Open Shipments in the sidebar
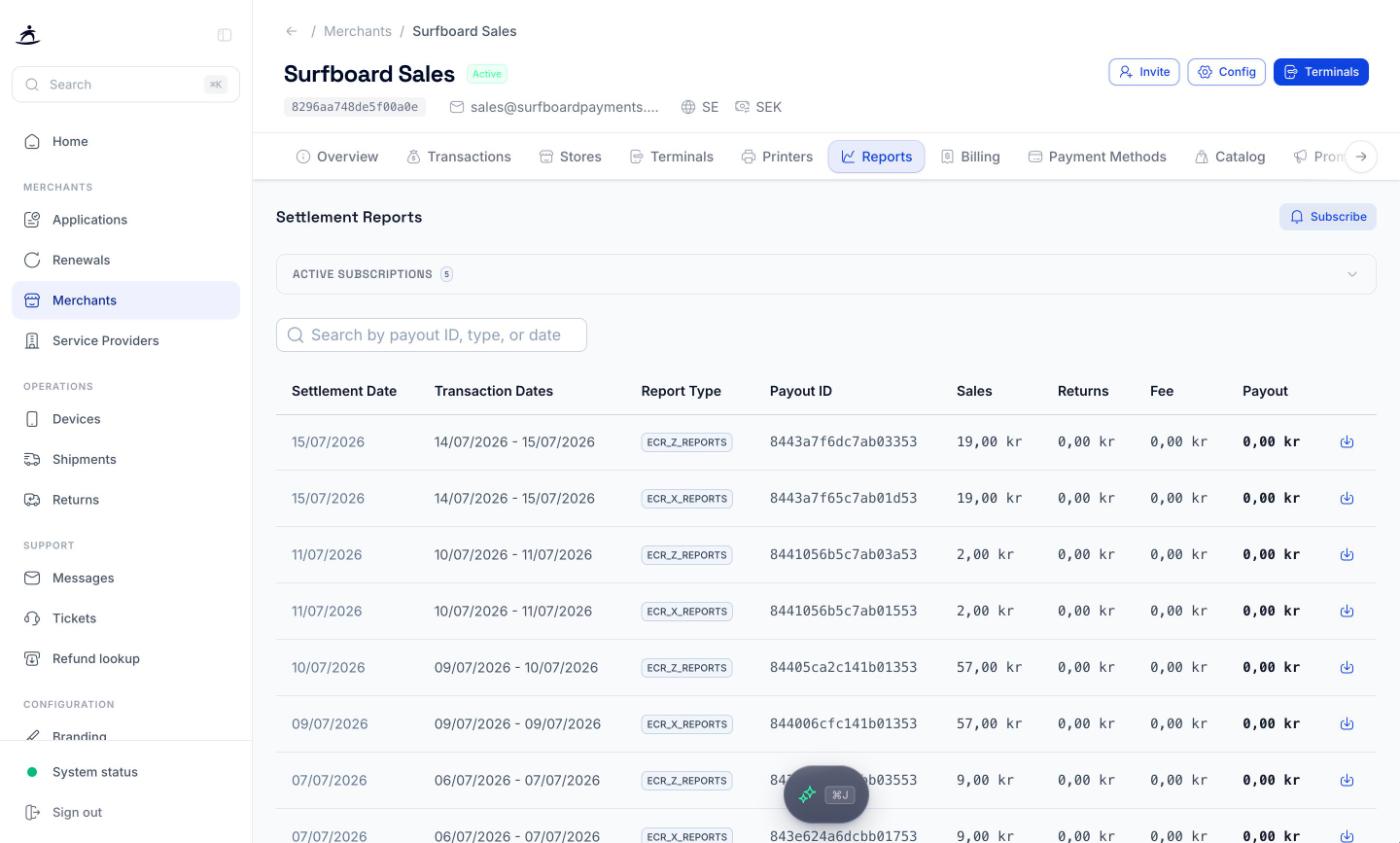Viewport: 1400px width, 843px height. 126,459
